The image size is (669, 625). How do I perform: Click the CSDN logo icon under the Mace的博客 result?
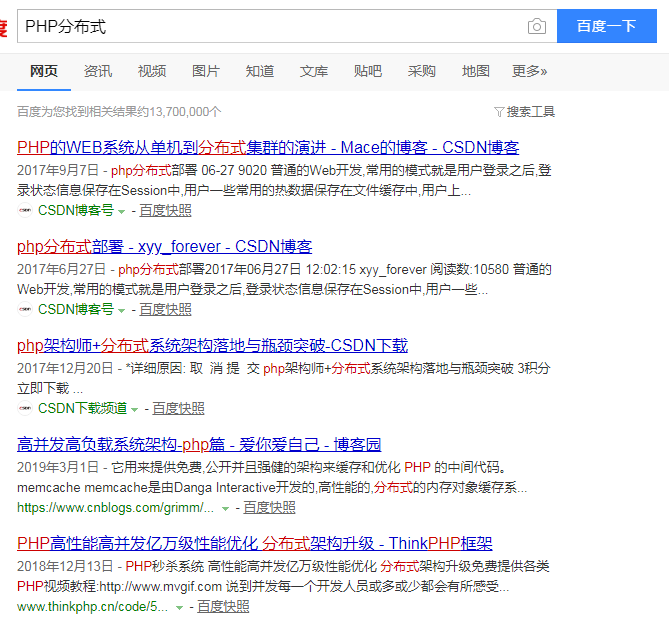[25, 210]
